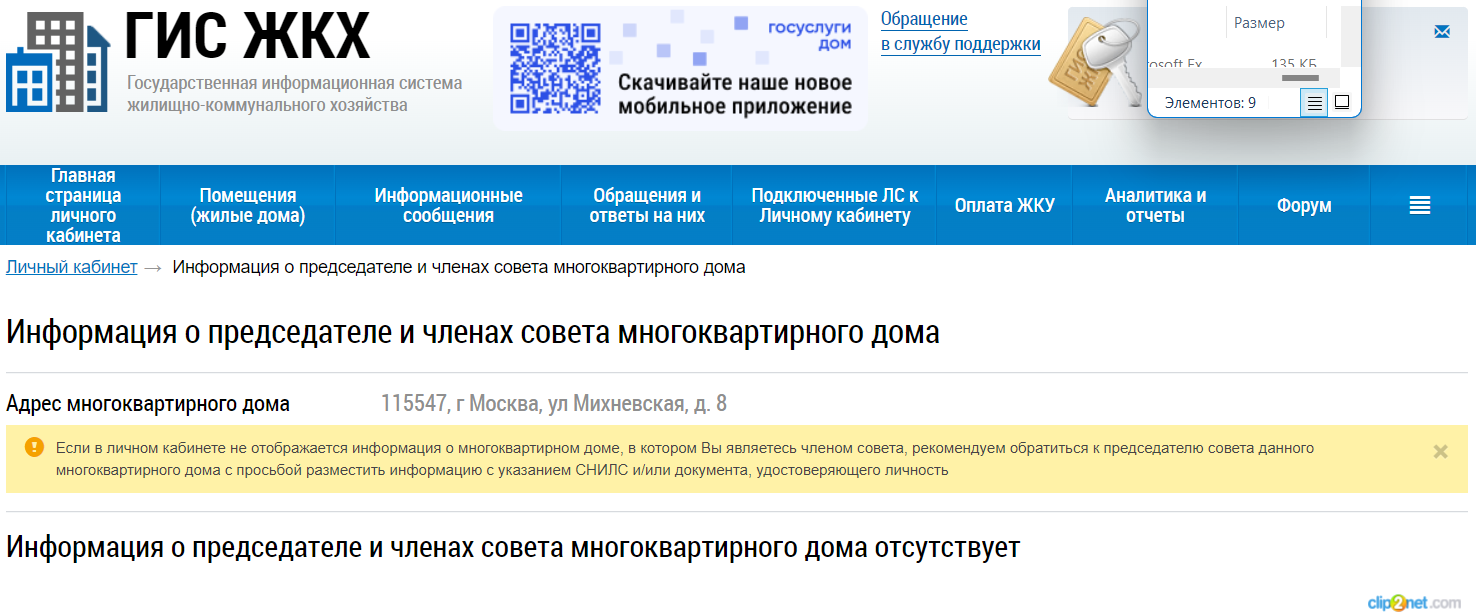The height and width of the screenshot is (614, 1476).
Task: Go to 'Личный кабинет' breadcrumb link
Action: [72, 267]
